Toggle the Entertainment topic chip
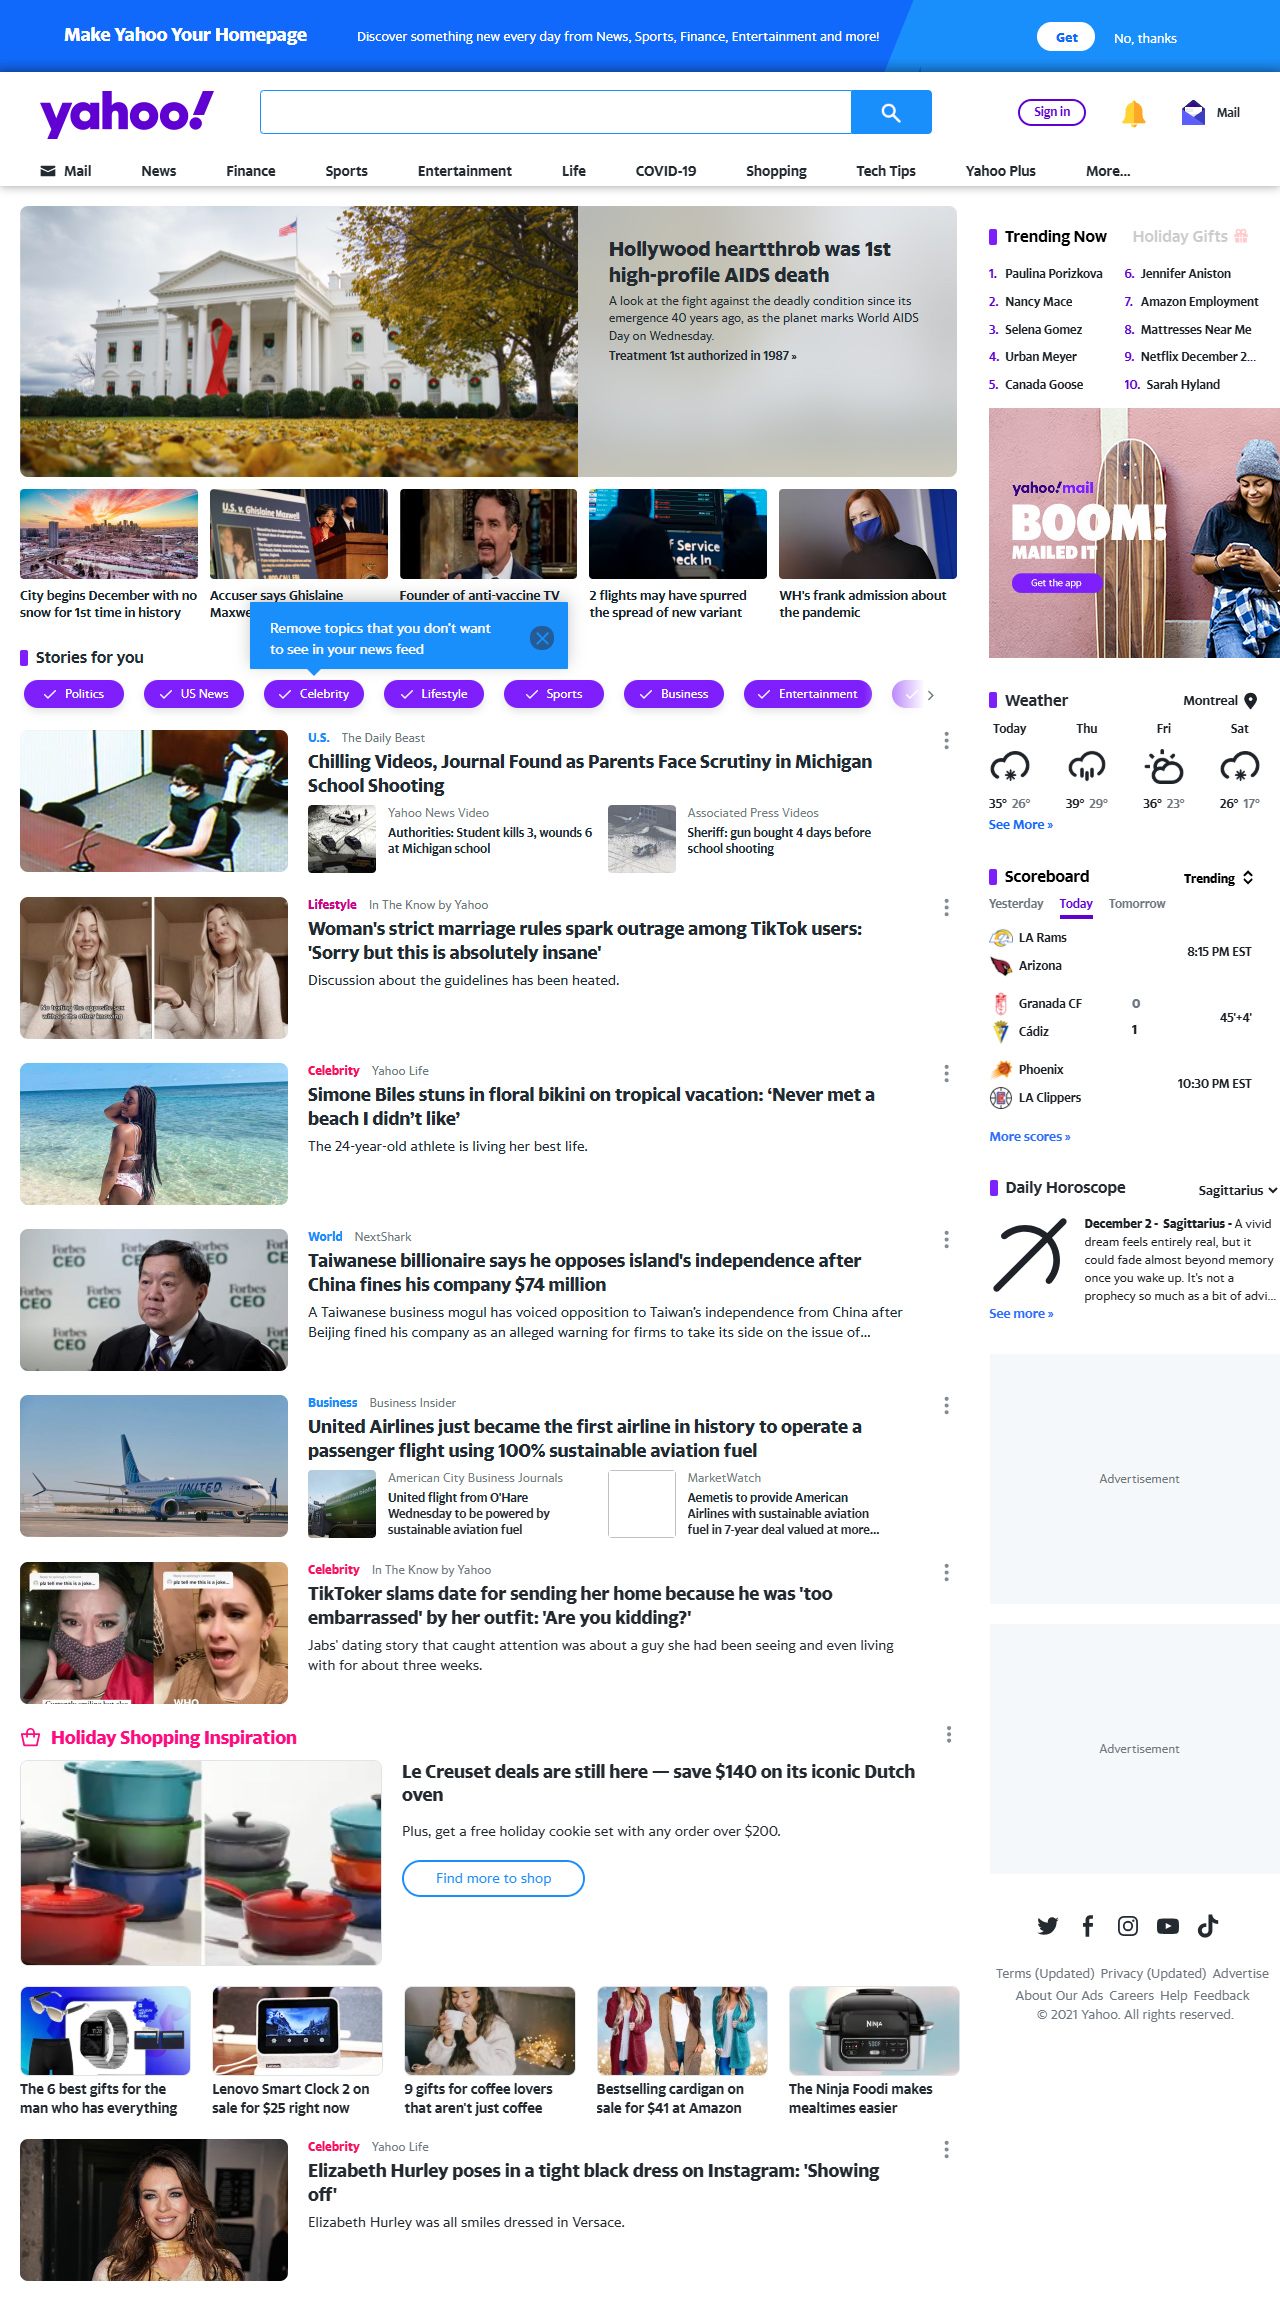Screen dimensions: 1280x2310 (x=808, y=694)
